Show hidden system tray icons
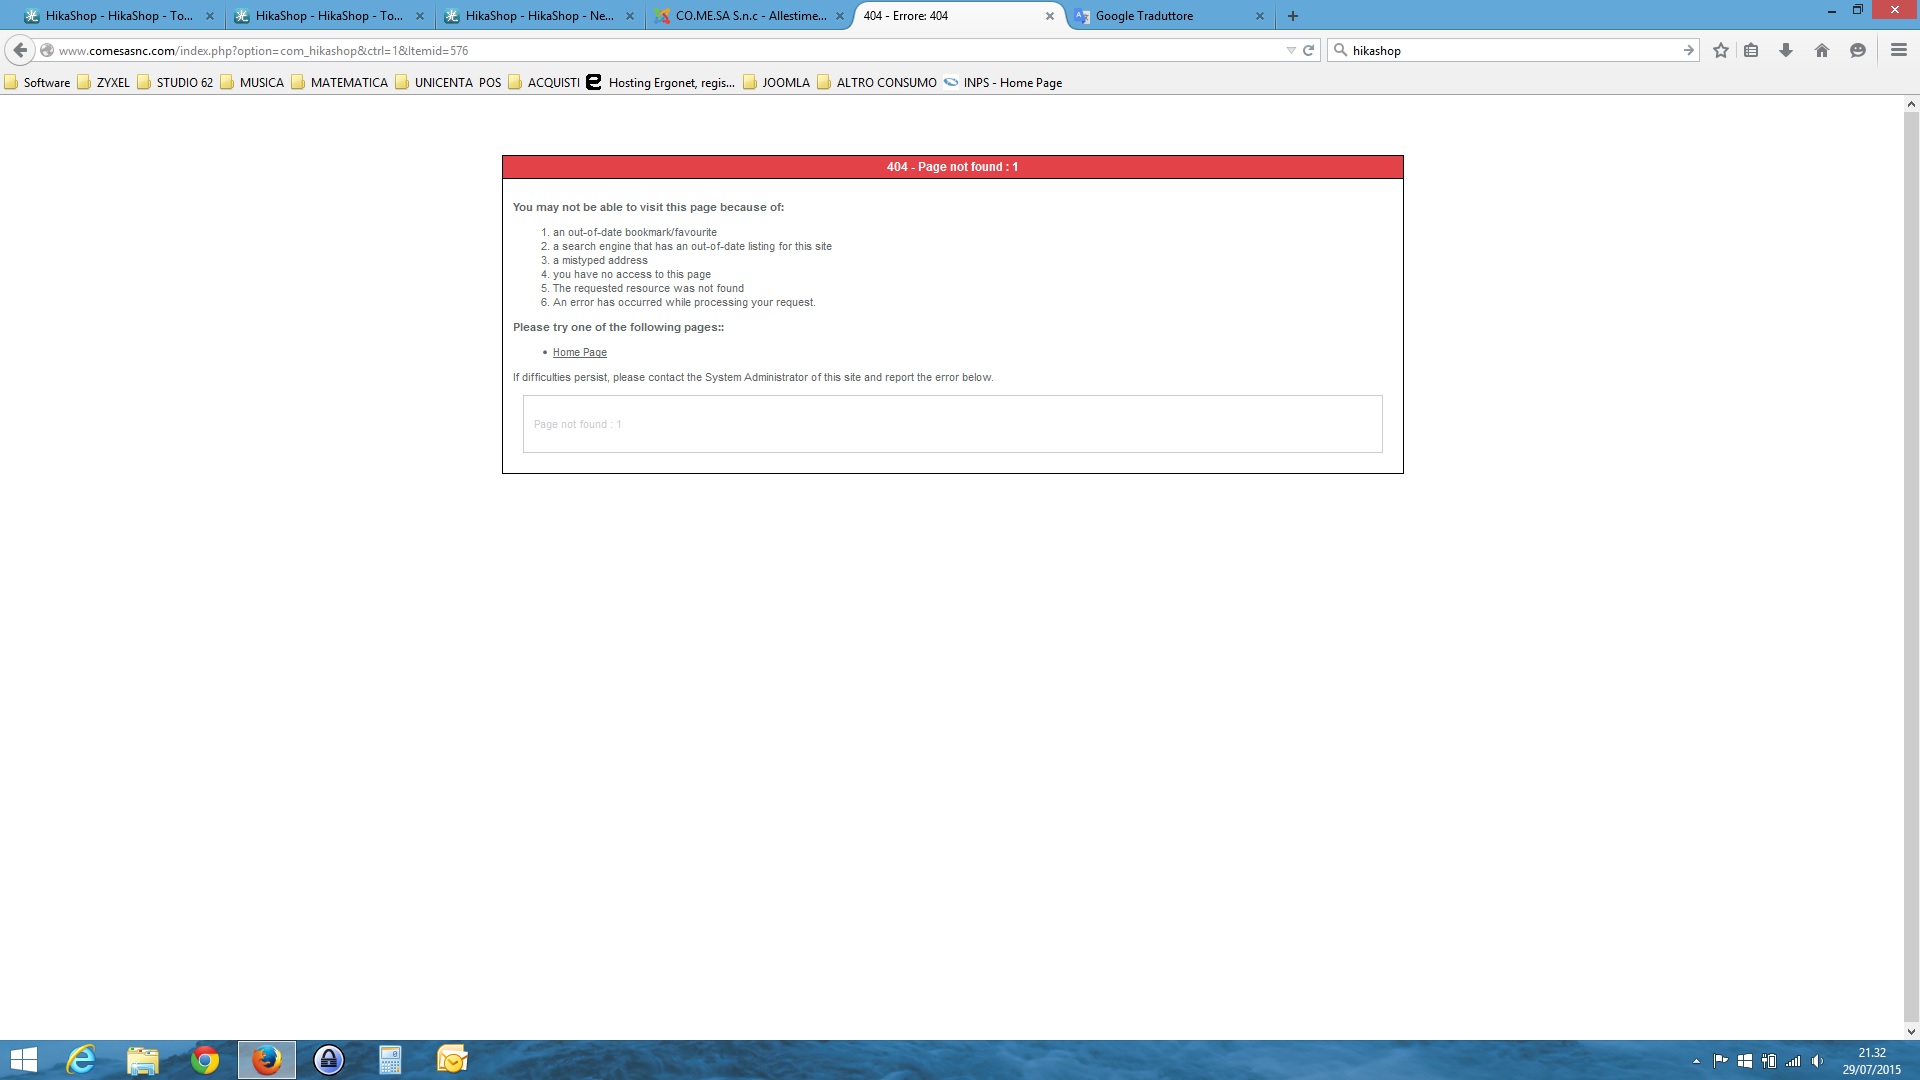 1696,1061
